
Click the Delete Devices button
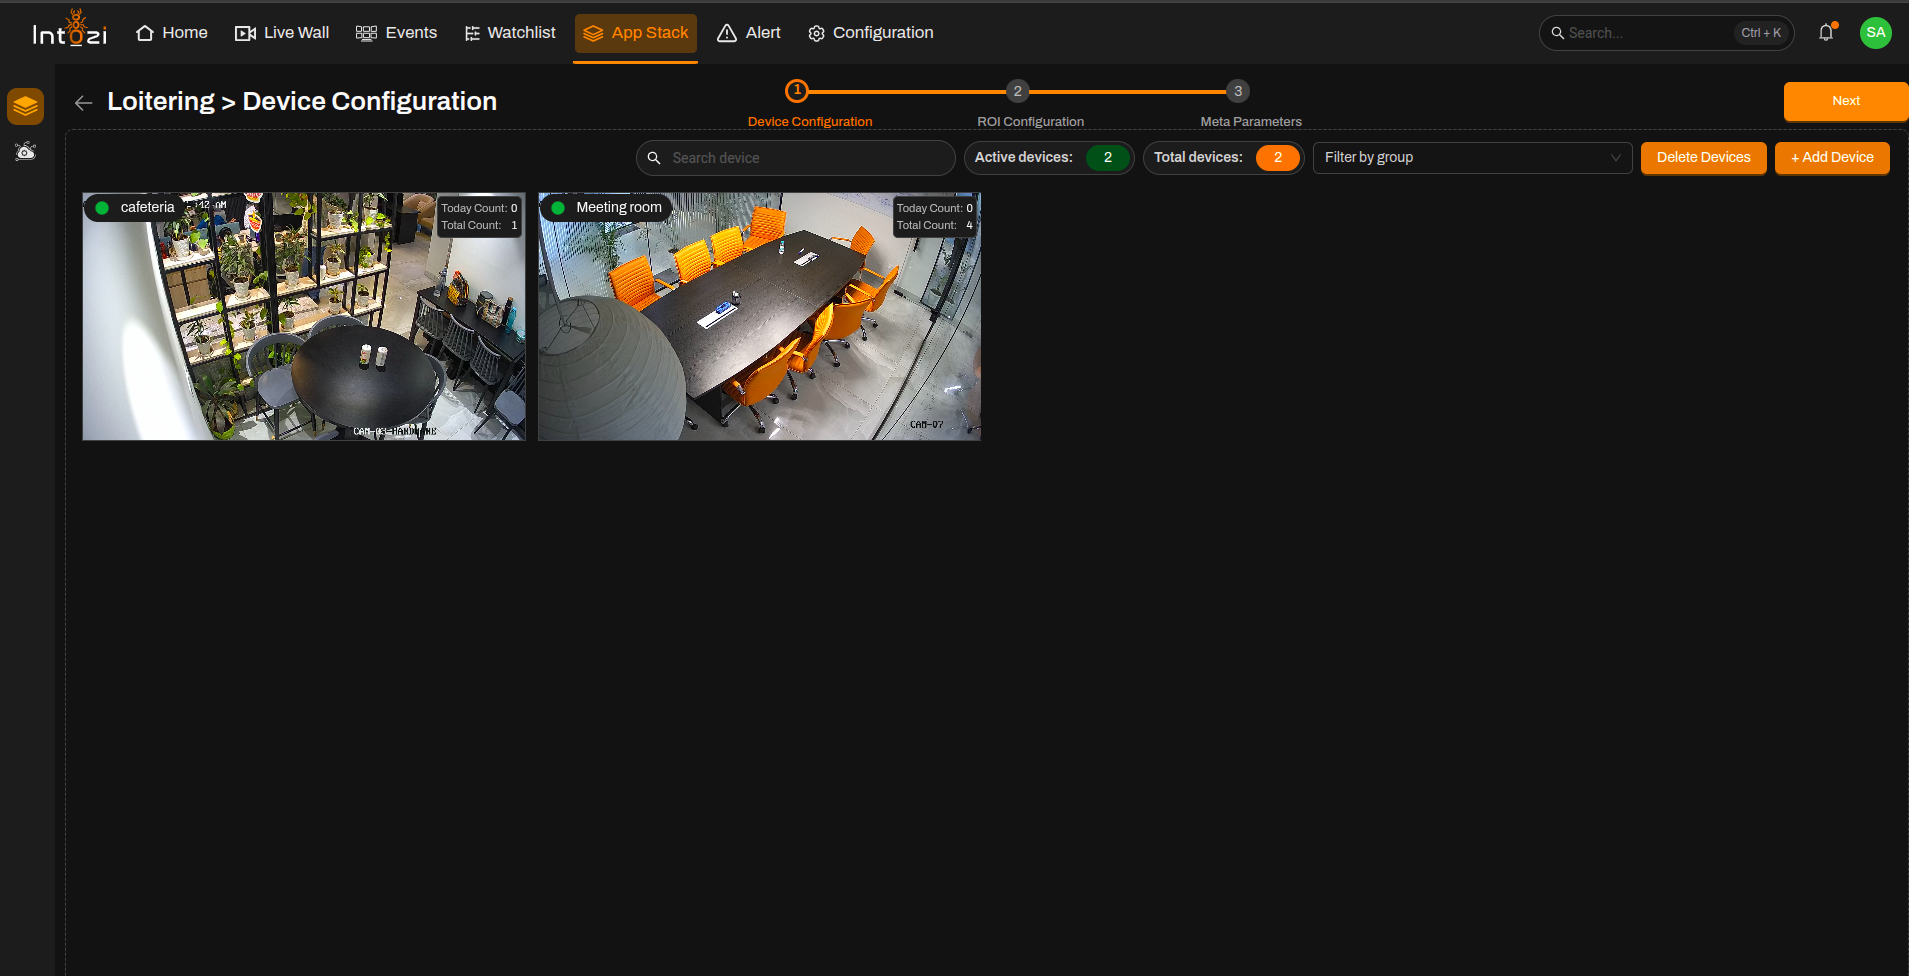pos(1703,158)
